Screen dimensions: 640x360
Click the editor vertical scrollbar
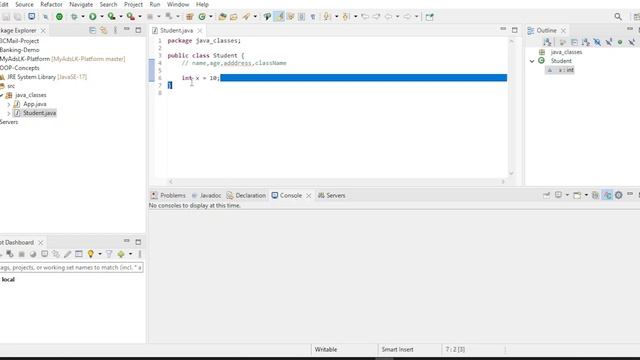pos(511,107)
